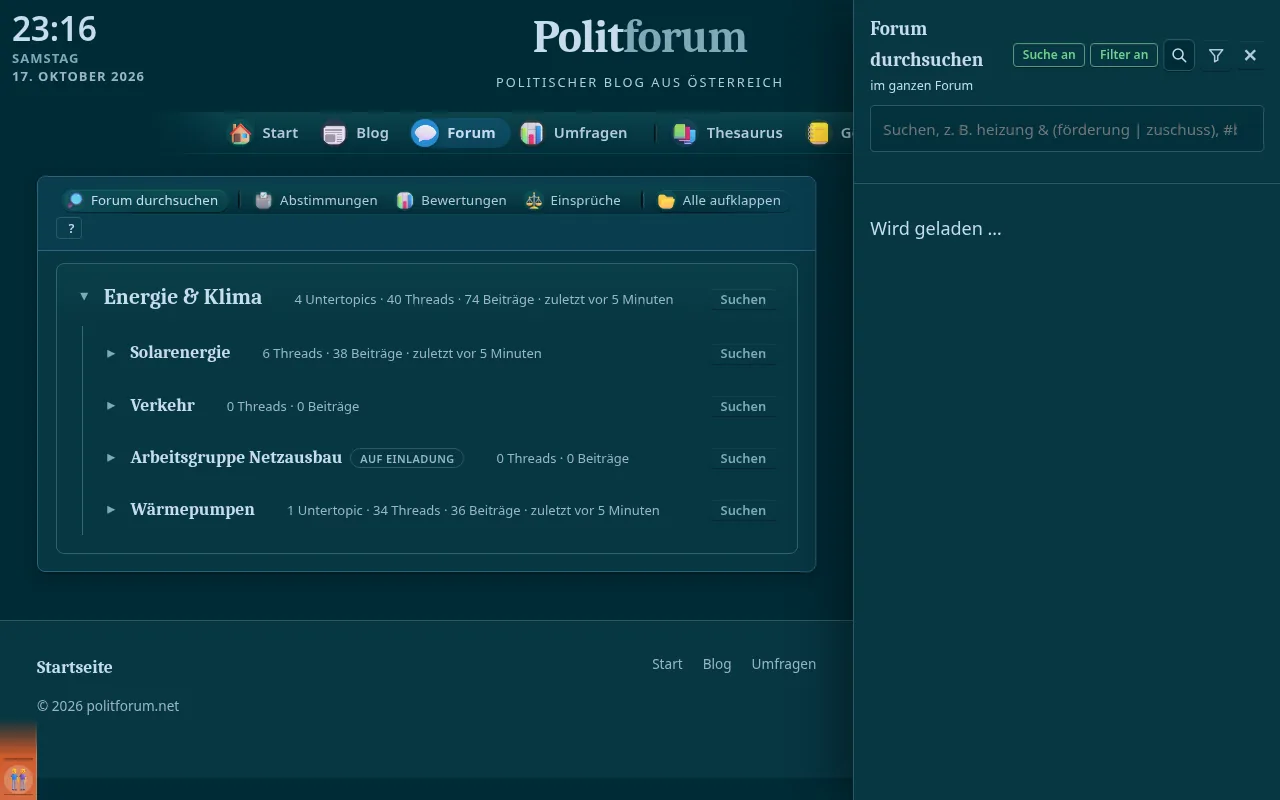
Task: Expand the Wärmepumpen subtopic
Action: 111,510
